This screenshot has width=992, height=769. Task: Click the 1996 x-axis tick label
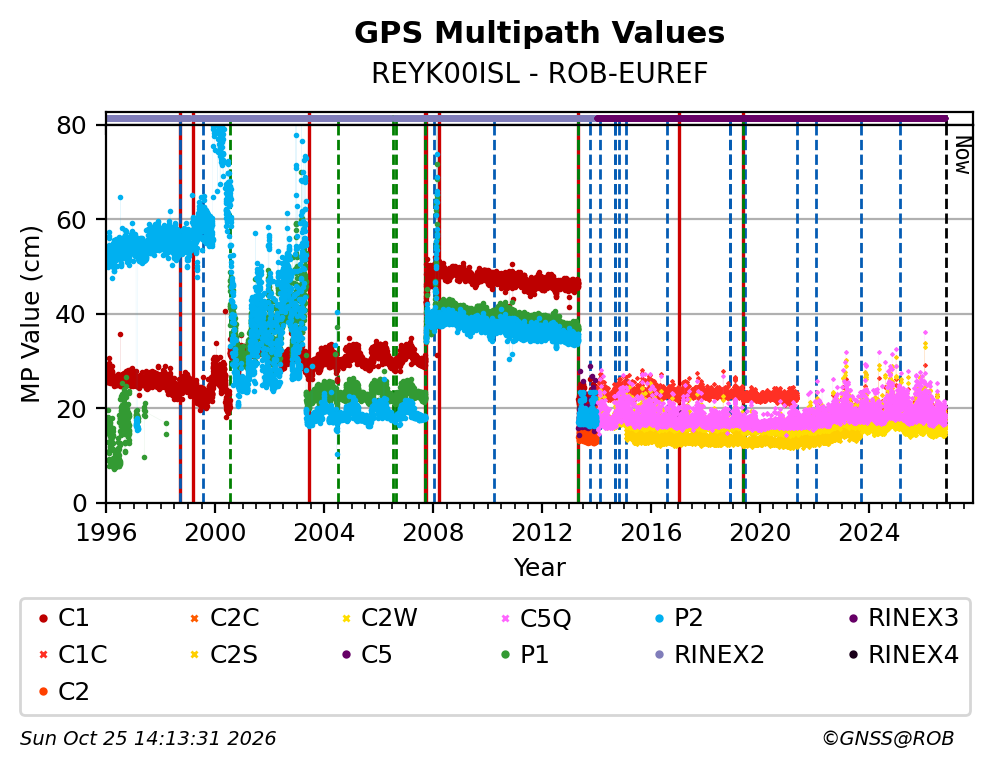click(x=106, y=533)
